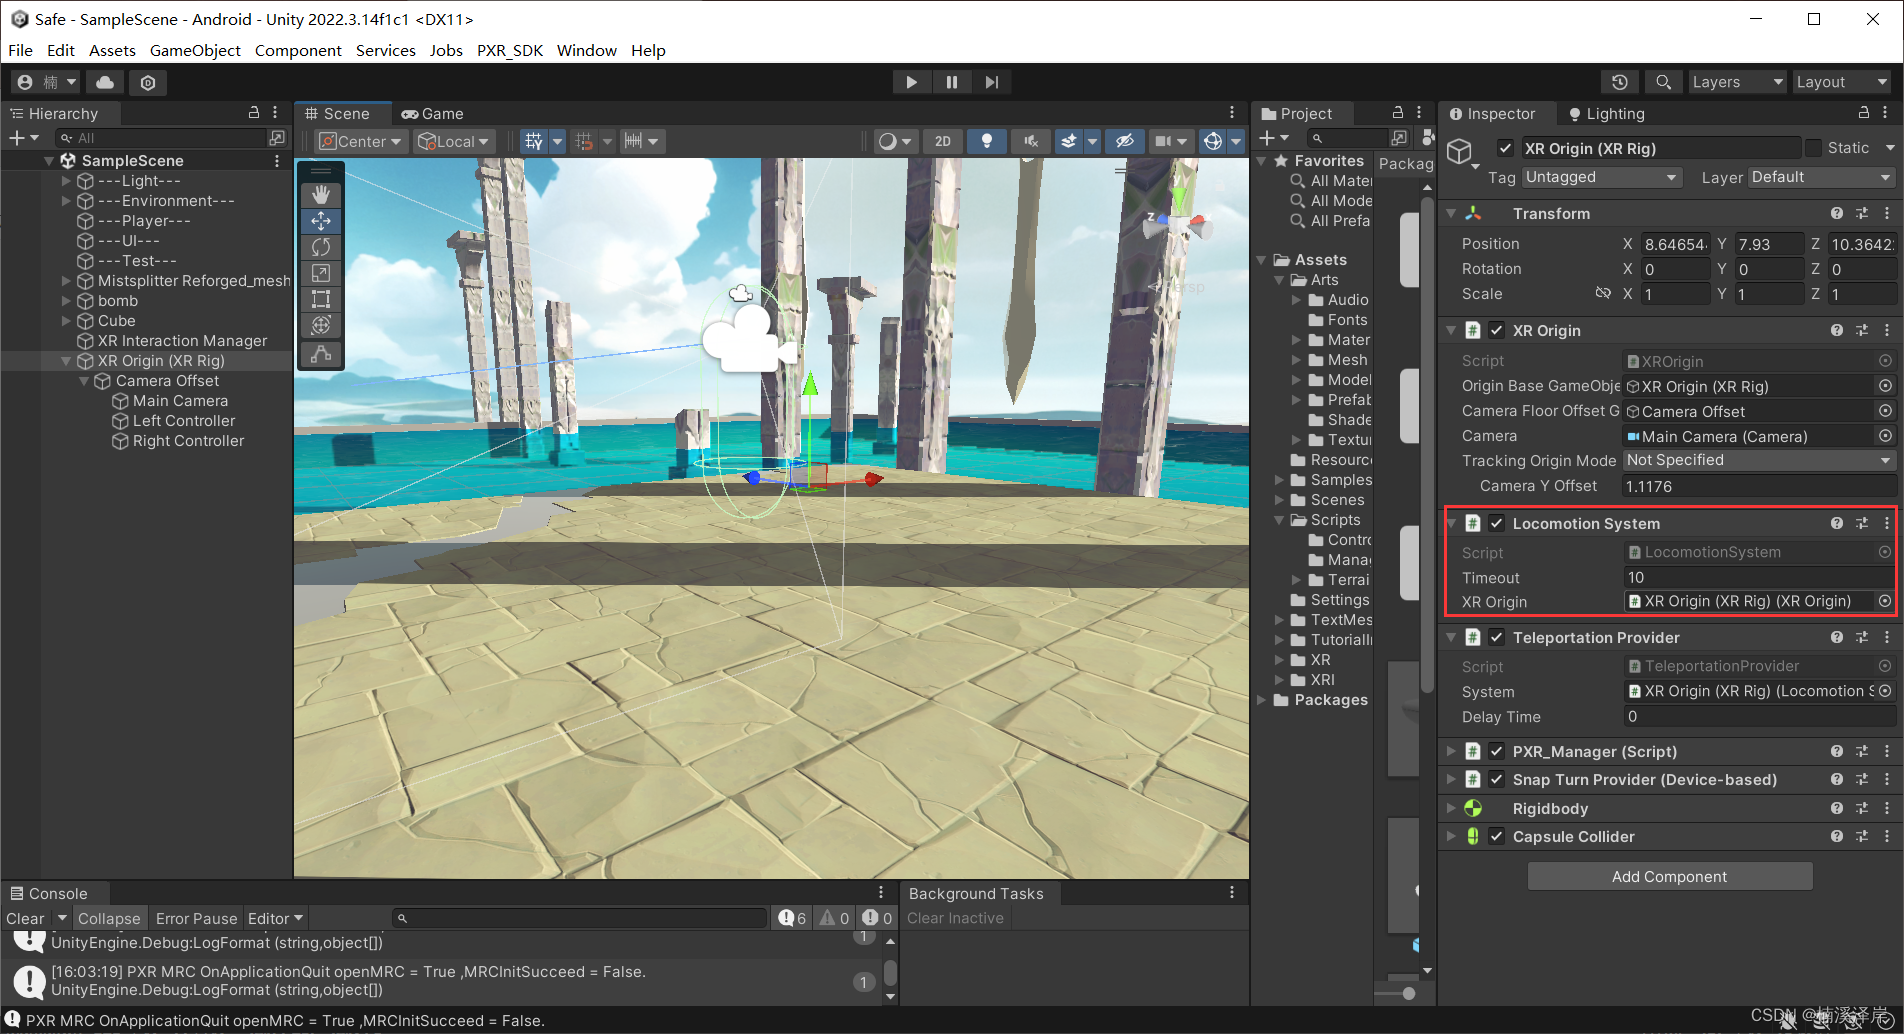Open Rigidbody component more options menu

click(1887, 808)
